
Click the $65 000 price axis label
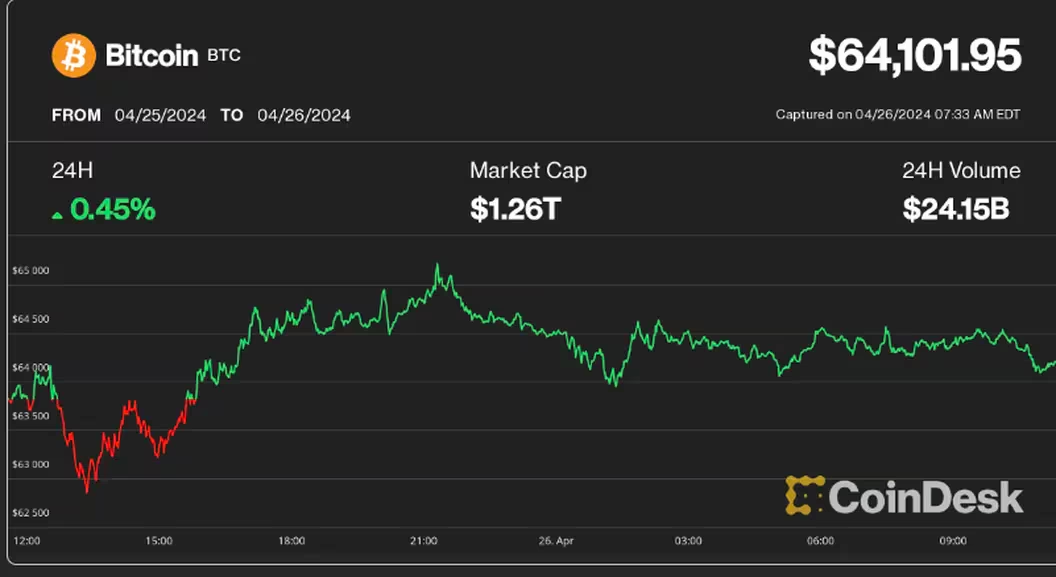pyautogui.click(x=31, y=271)
